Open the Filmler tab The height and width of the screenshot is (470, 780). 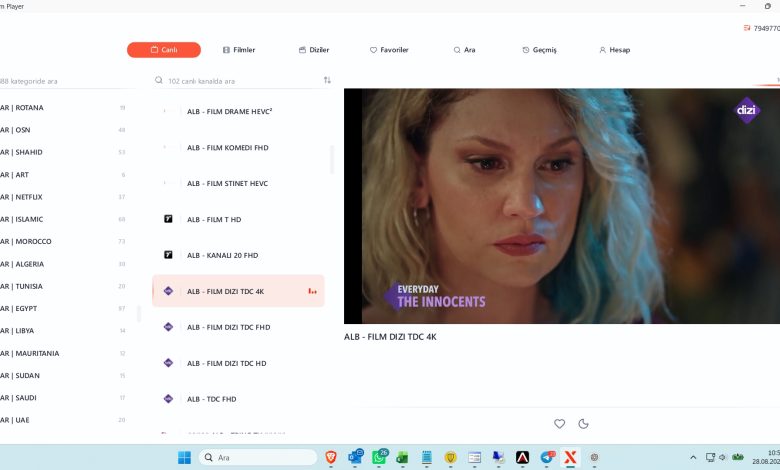click(239, 50)
